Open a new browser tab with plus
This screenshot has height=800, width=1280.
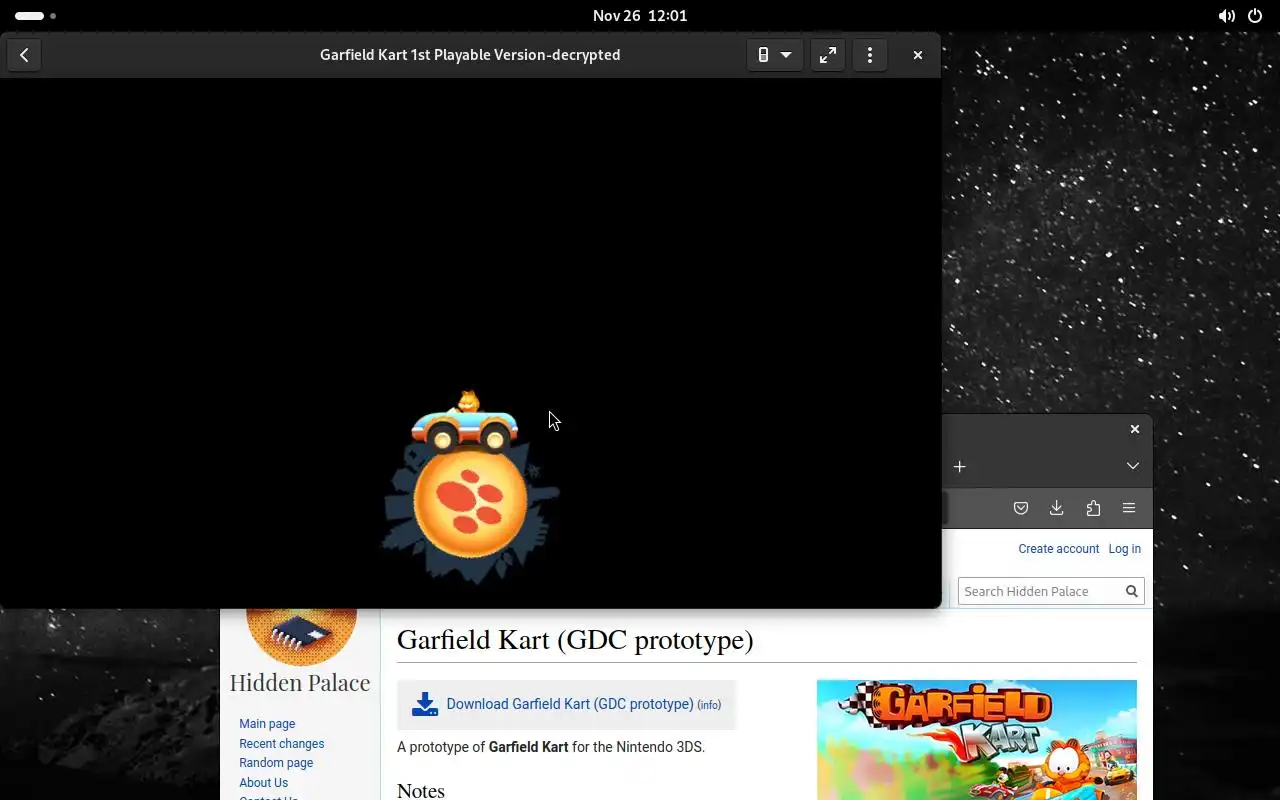point(959,466)
